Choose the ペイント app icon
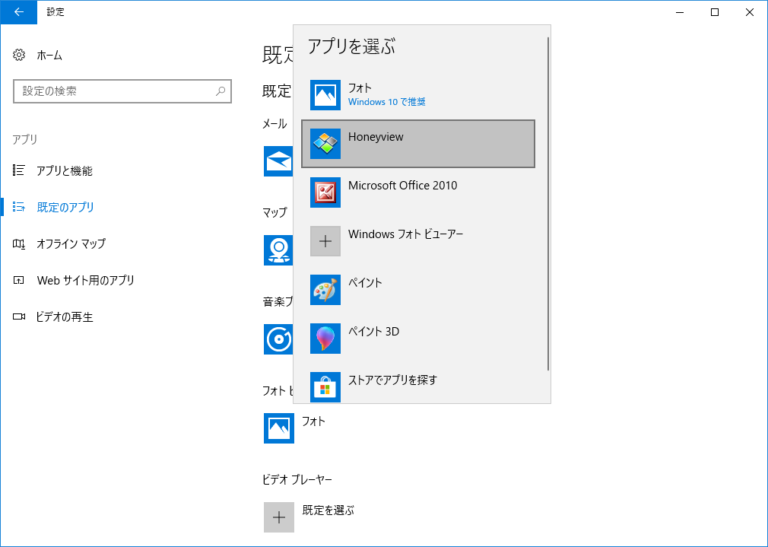The height and width of the screenshot is (547, 768). (326, 290)
